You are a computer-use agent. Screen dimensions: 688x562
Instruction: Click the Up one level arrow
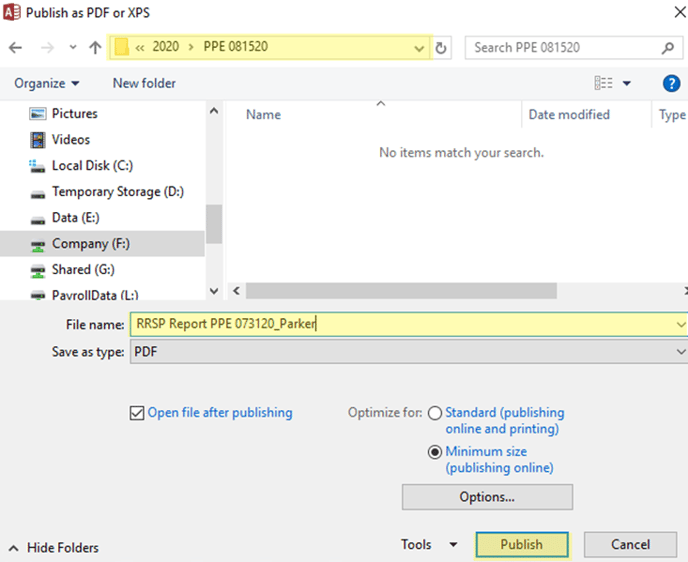click(95, 47)
